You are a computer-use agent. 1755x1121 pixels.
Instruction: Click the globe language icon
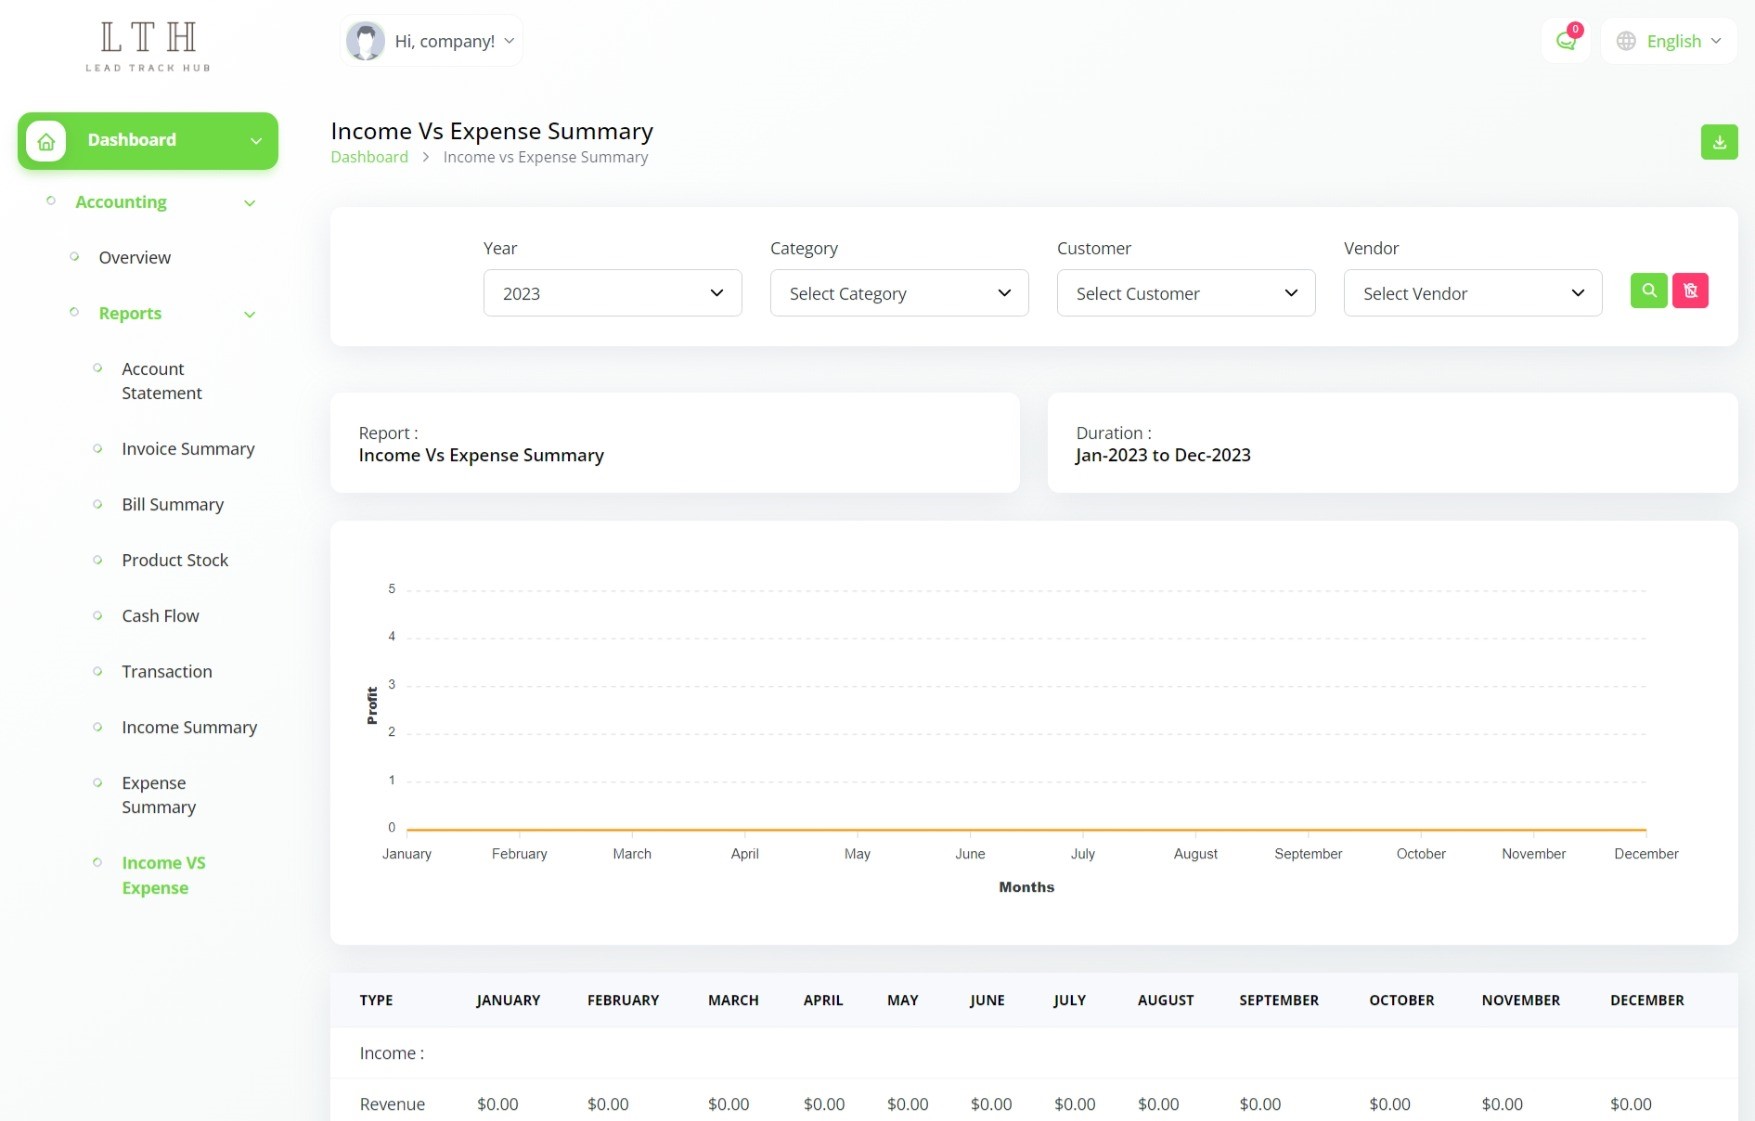pyautogui.click(x=1626, y=41)
